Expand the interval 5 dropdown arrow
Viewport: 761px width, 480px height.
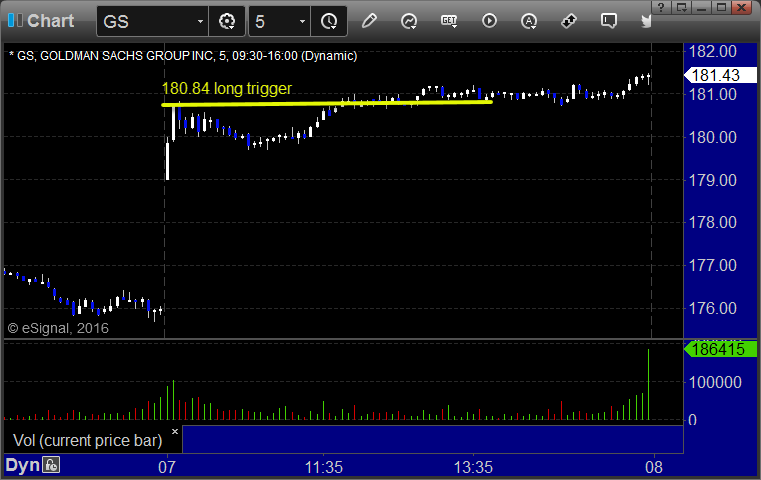tap(302, 21)
